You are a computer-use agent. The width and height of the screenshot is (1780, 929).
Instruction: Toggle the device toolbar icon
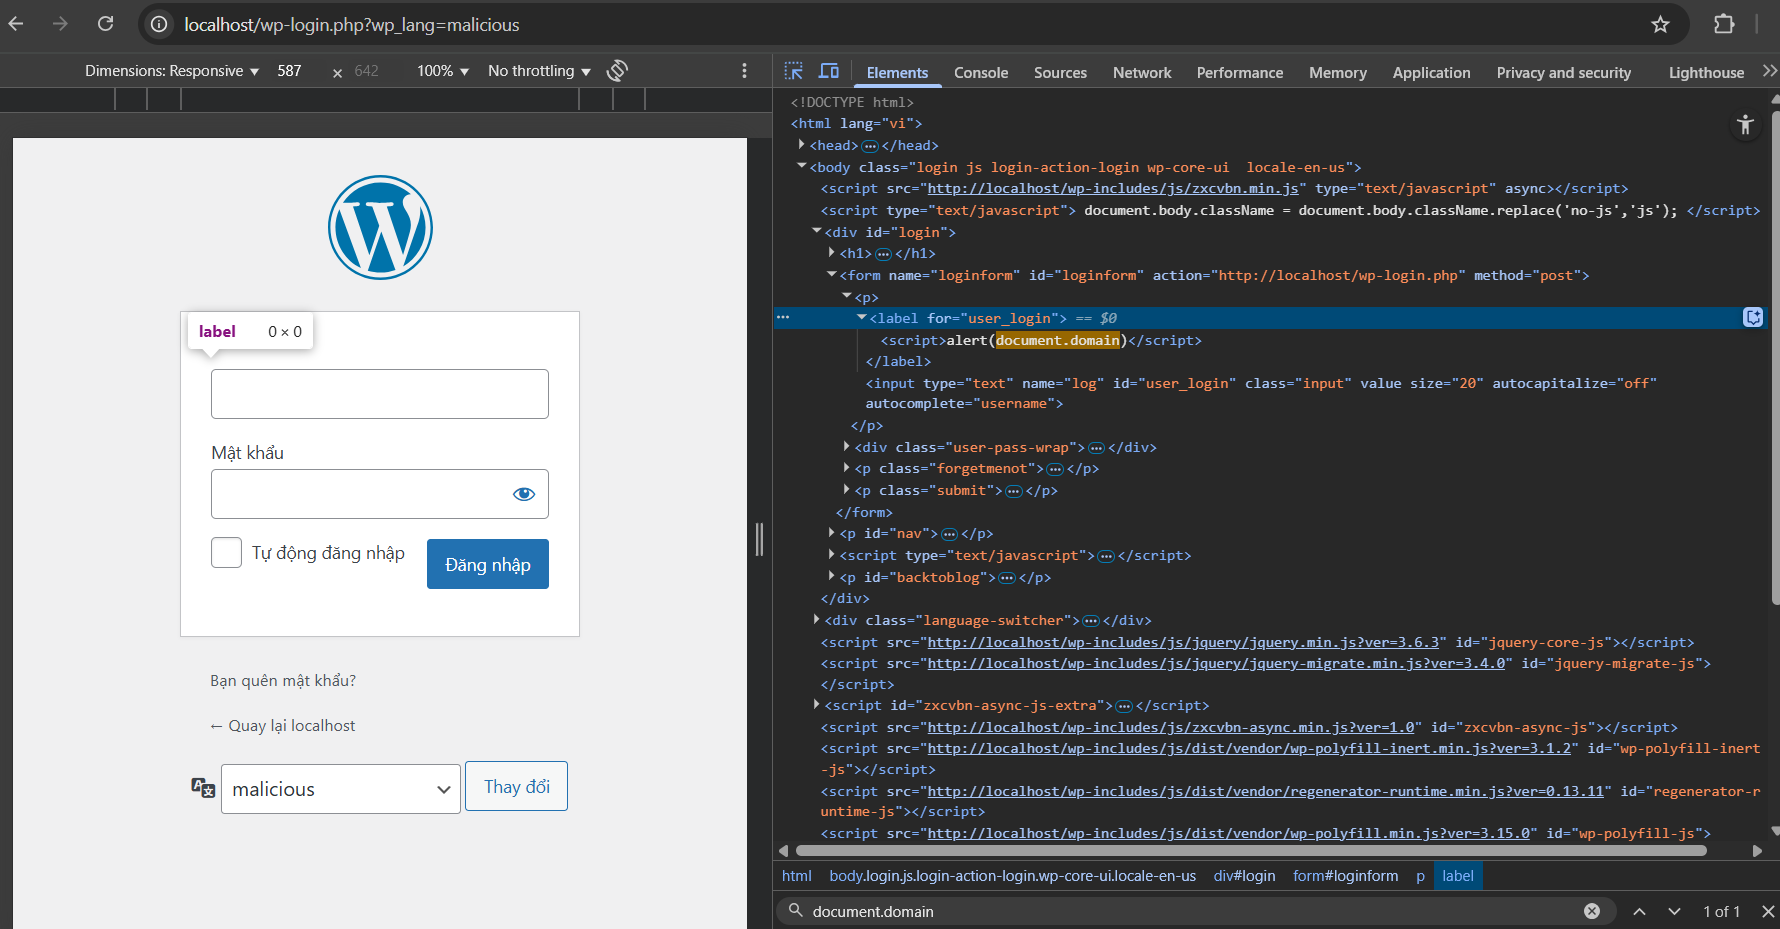pyautogui.click(x=829, y=71)
